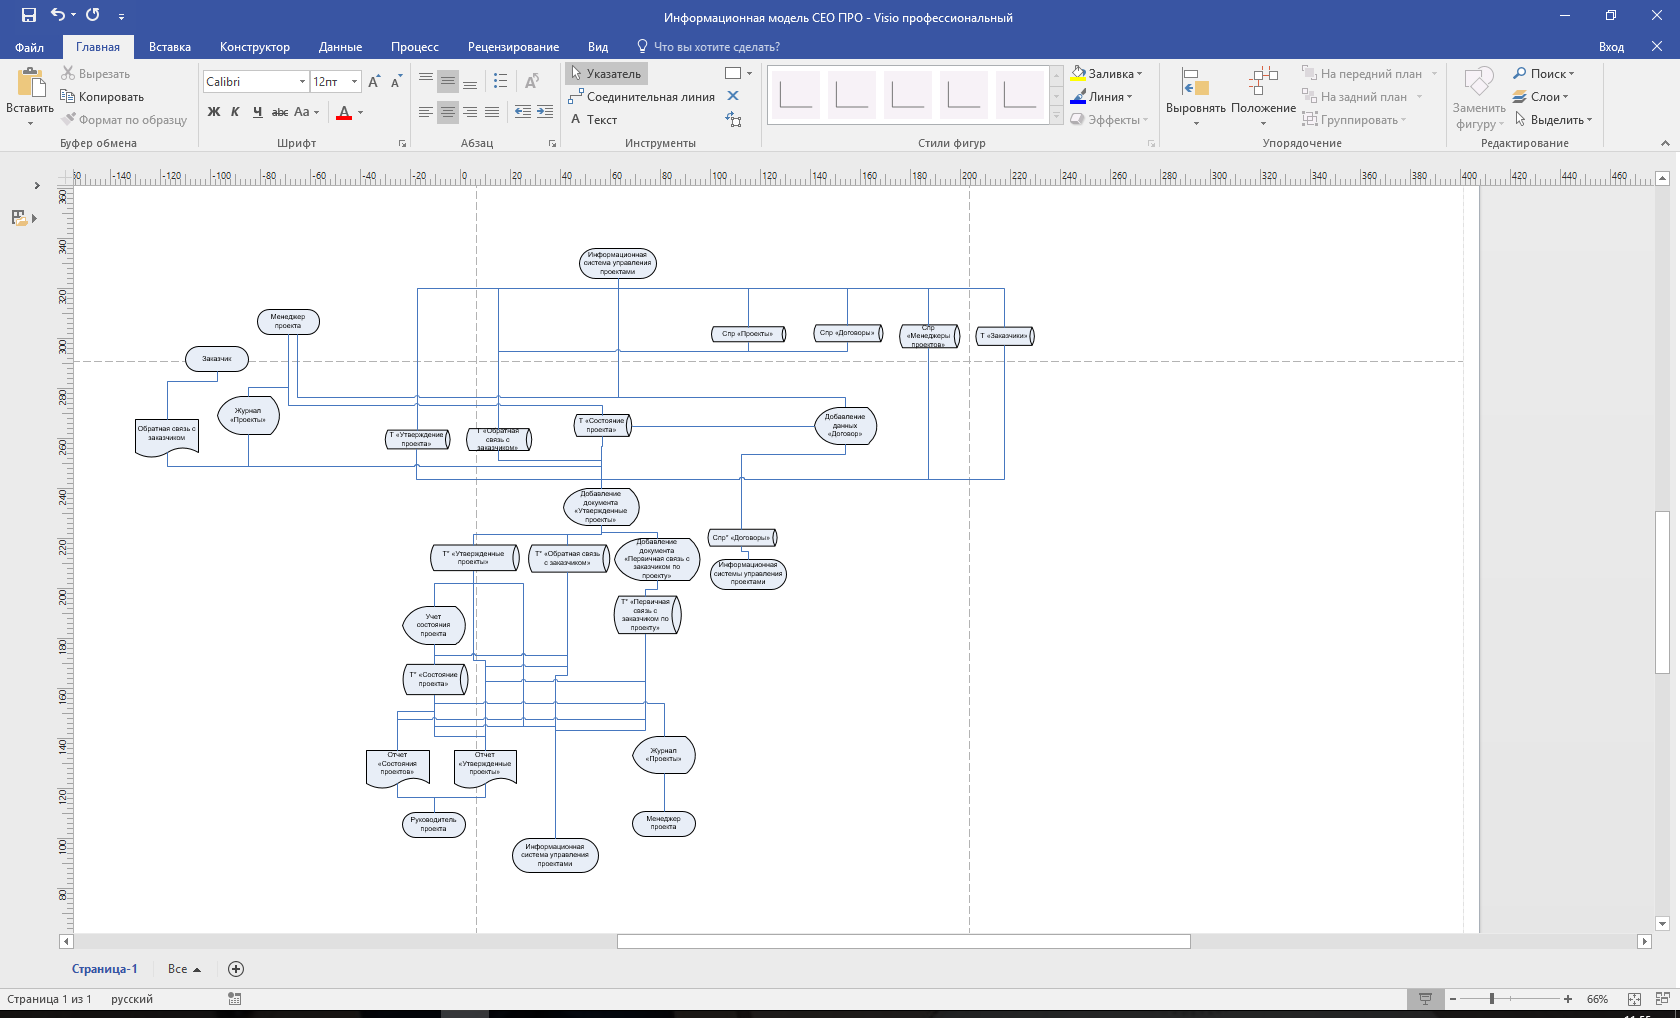Image resolution: width=1680 pixels, height=1018 pixels.
Task: Toggle bold Ж formatting
Action: [x=213, y=112]
